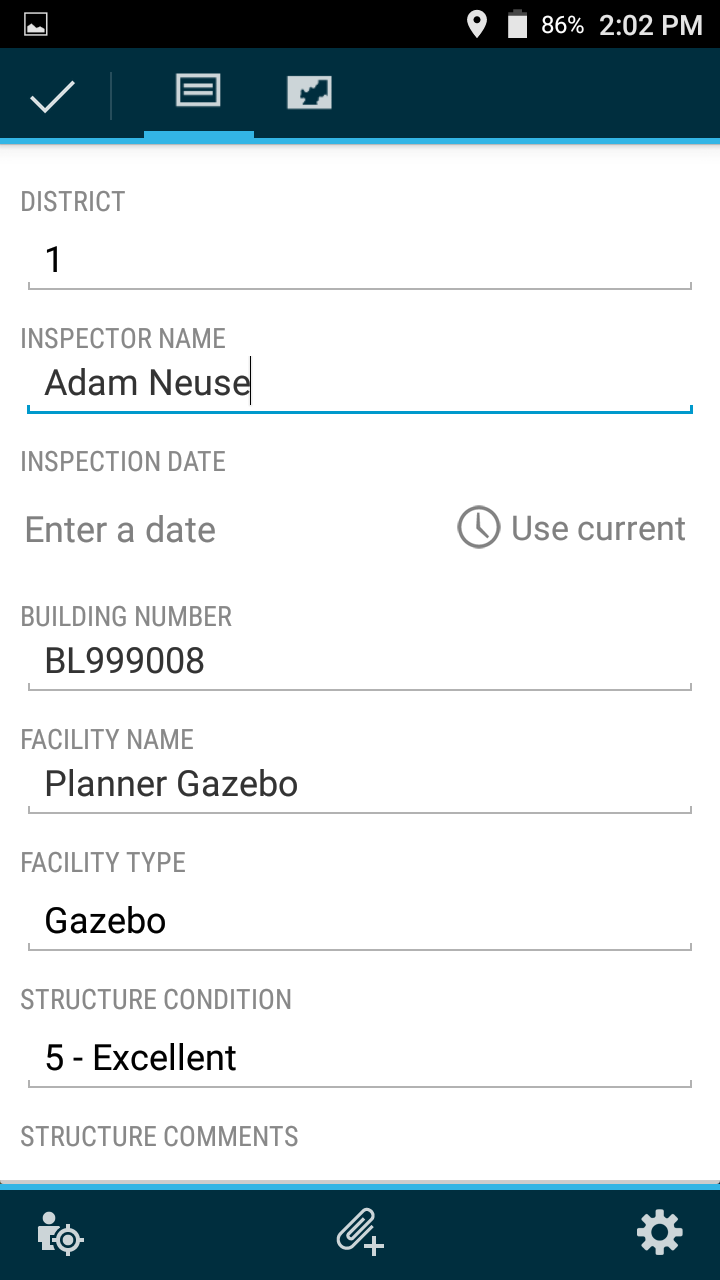Tap the checkmark to save the form
This screenshot has width=720, height=1280.
pyautogui.click(x=53, y=97)
